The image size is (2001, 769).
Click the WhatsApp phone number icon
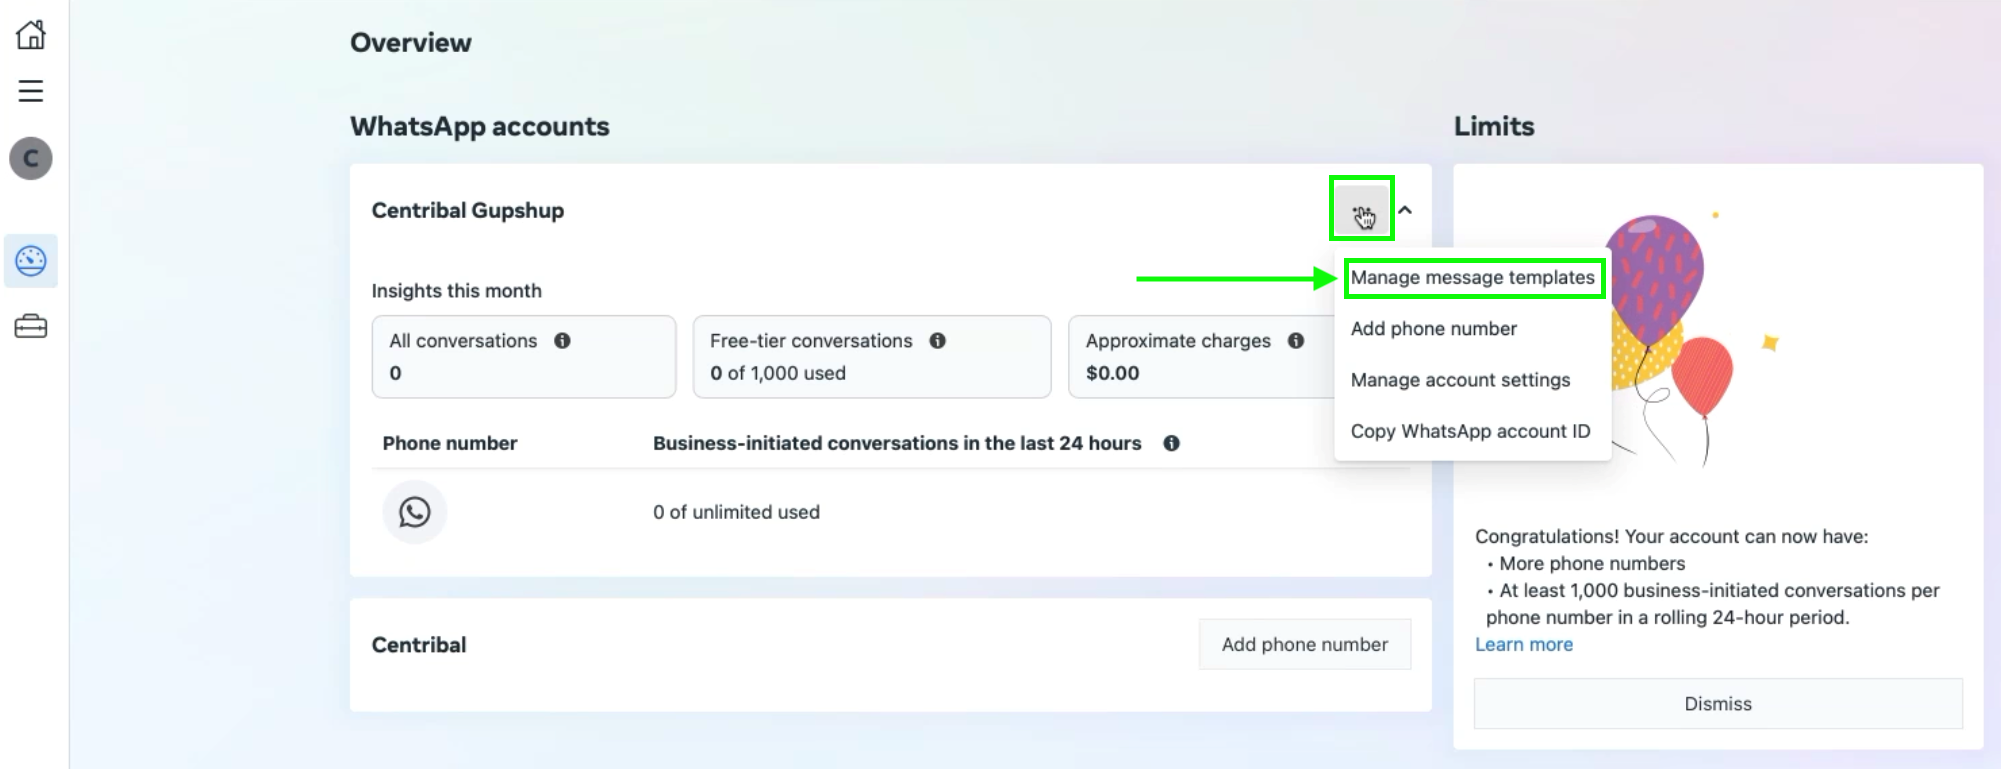(415, 512)
